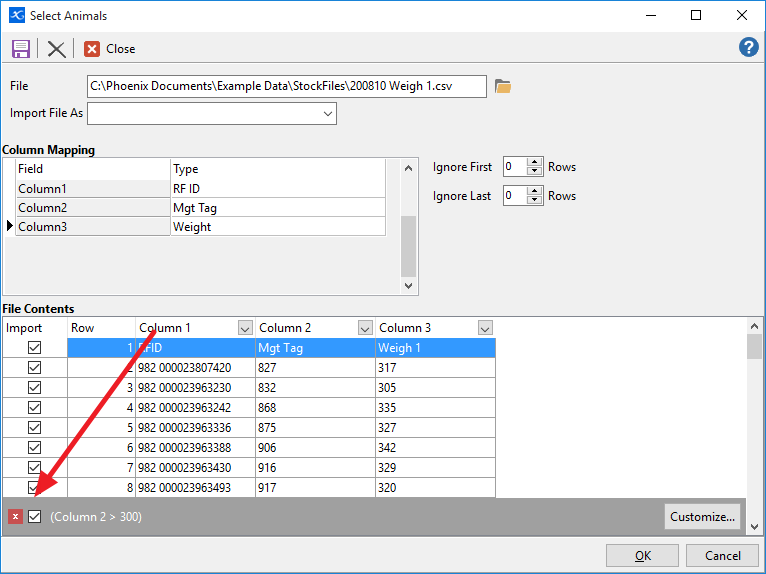
Task: Increase the Ignore Last rows value
Action: (535, 191)
